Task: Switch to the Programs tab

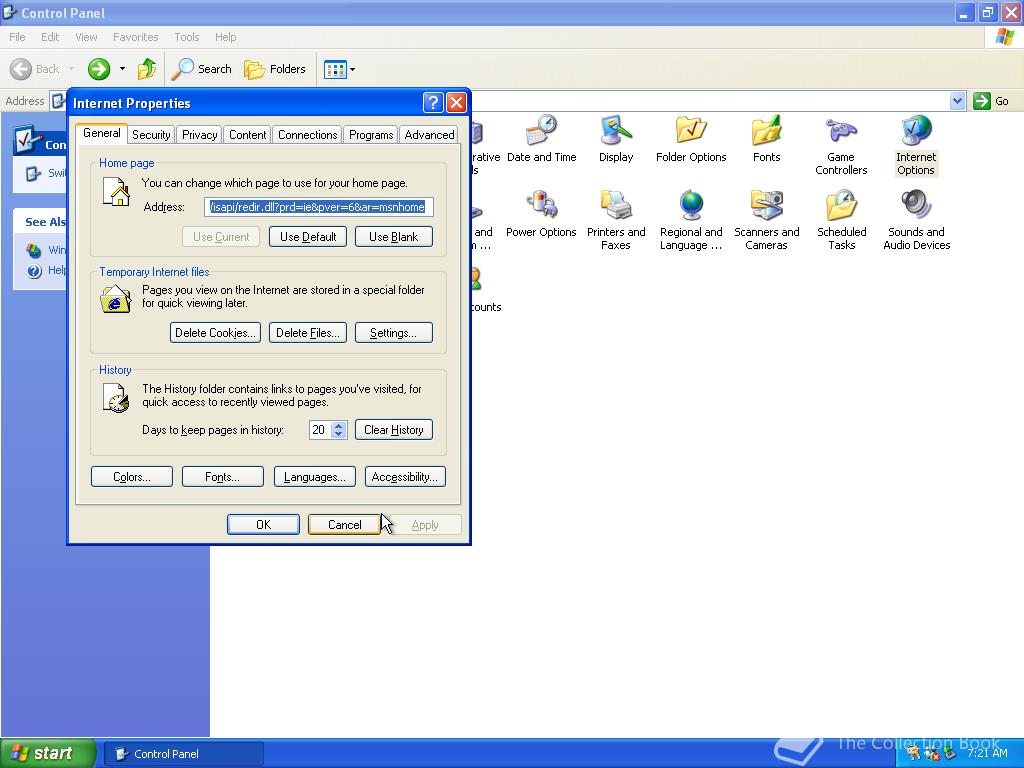Action: 371,135
